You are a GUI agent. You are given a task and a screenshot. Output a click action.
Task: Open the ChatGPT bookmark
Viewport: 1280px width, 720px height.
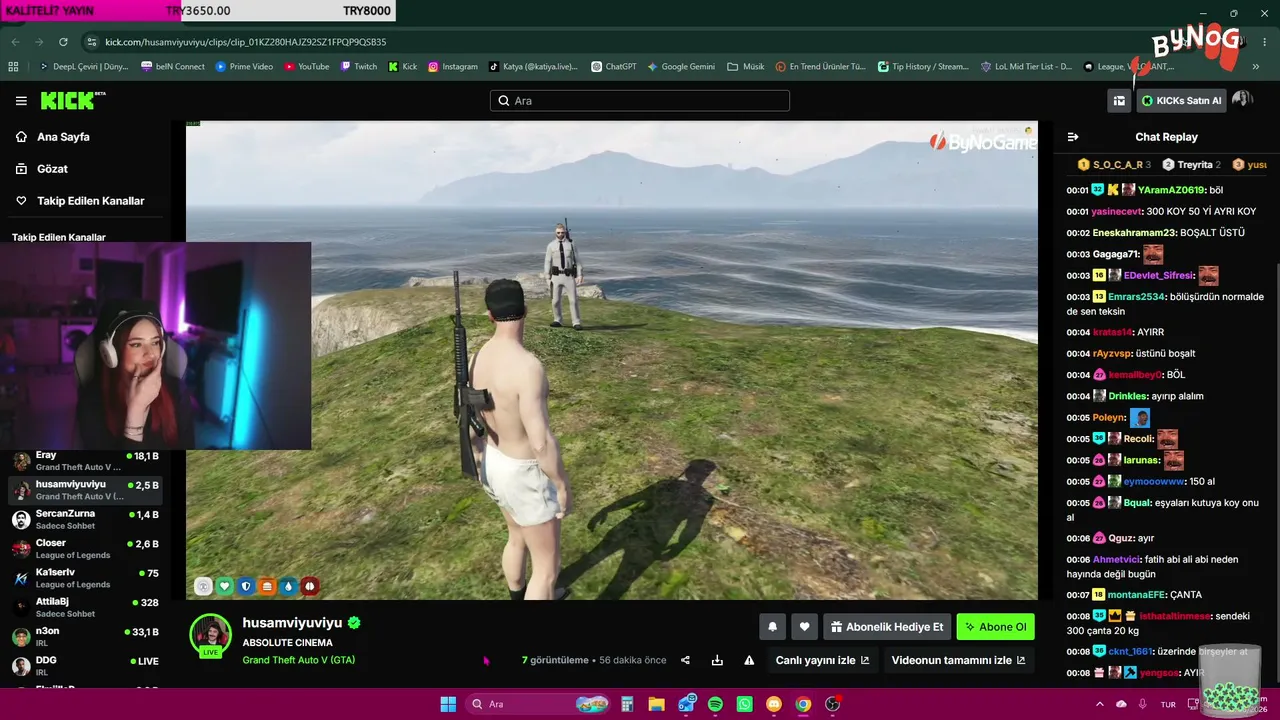[x=613, y=67]
